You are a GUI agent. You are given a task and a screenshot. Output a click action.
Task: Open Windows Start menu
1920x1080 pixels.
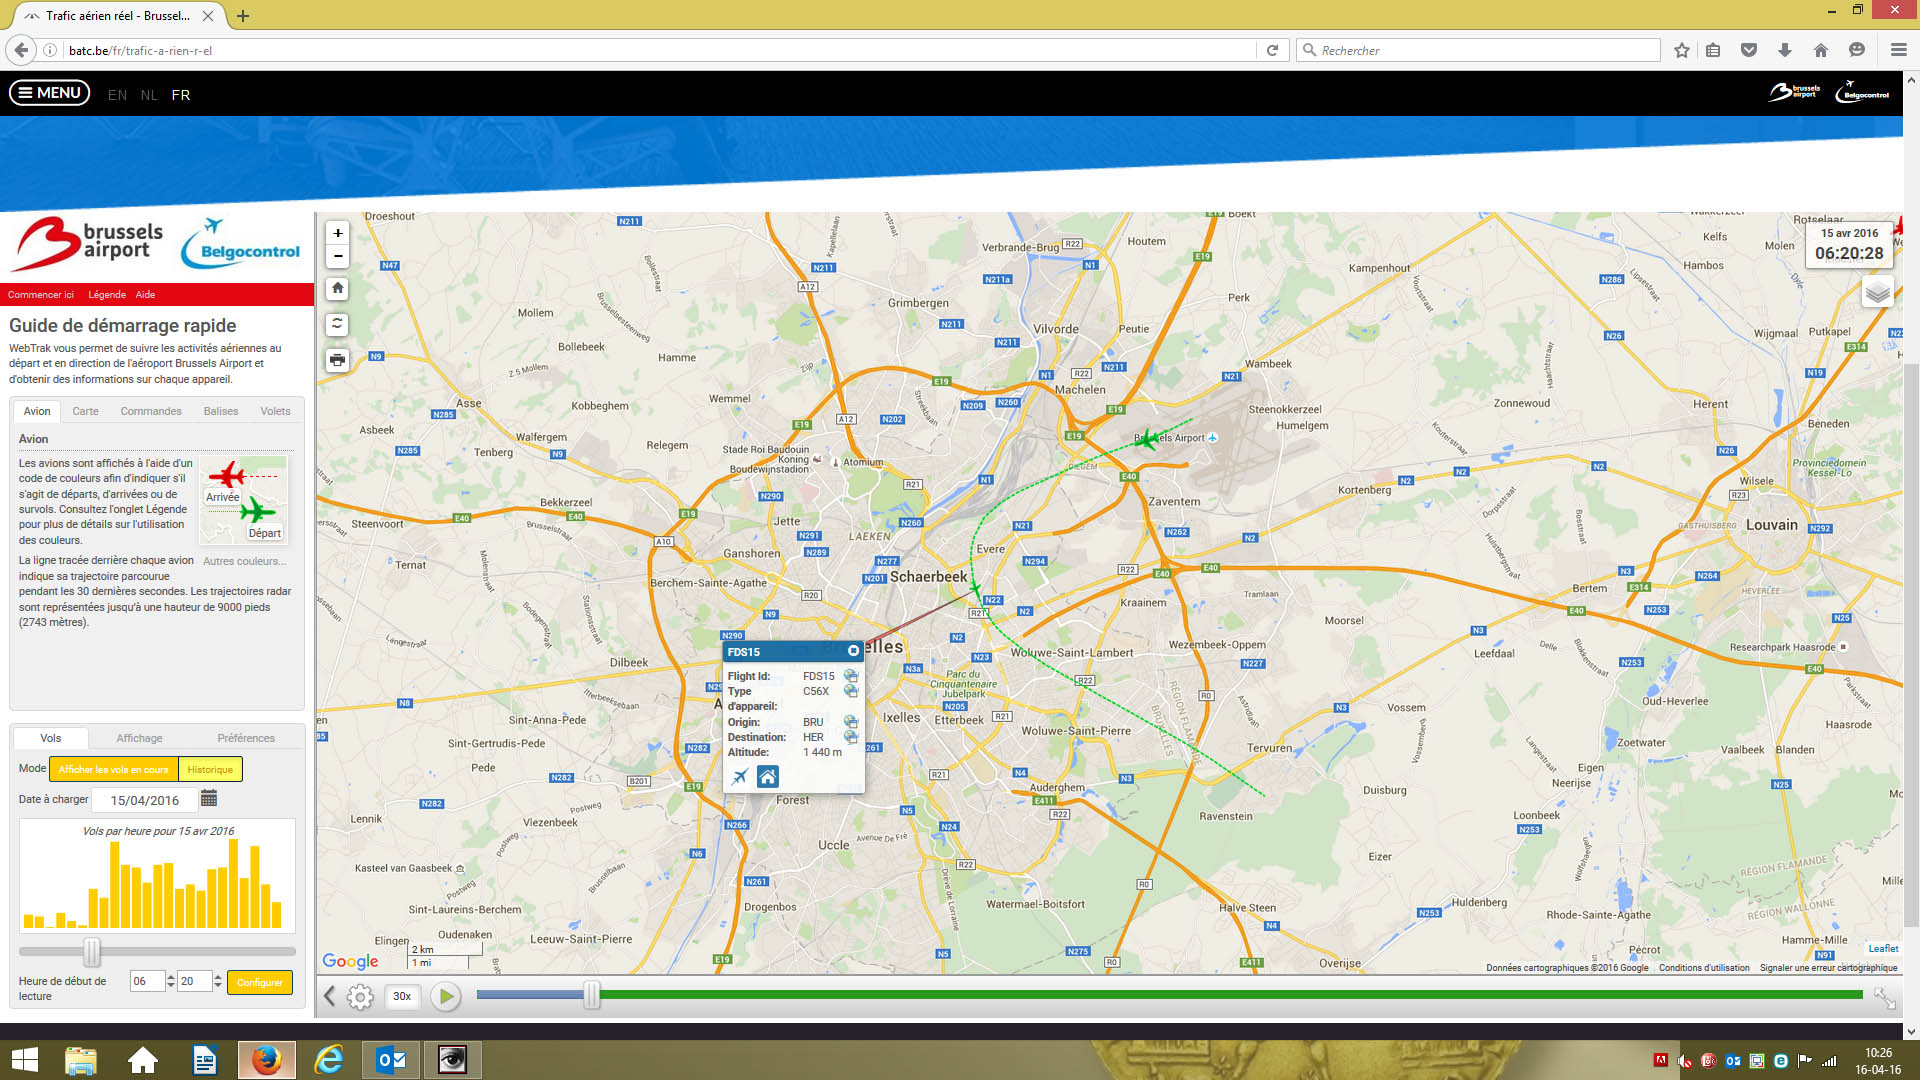[24, 1059]
